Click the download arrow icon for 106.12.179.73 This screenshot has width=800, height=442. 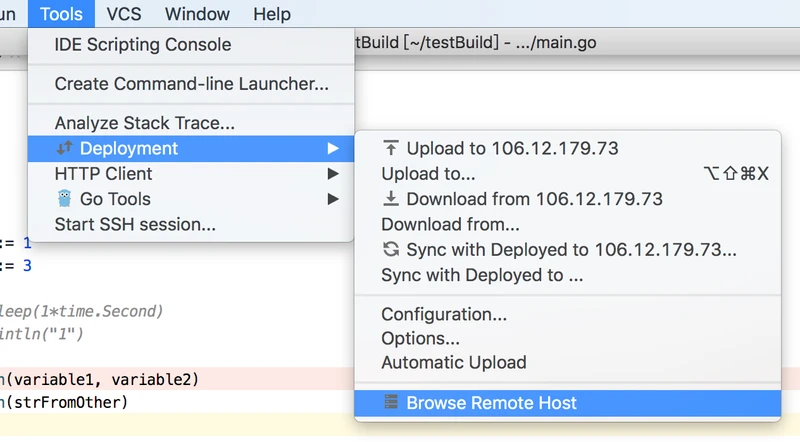point(391,199)
